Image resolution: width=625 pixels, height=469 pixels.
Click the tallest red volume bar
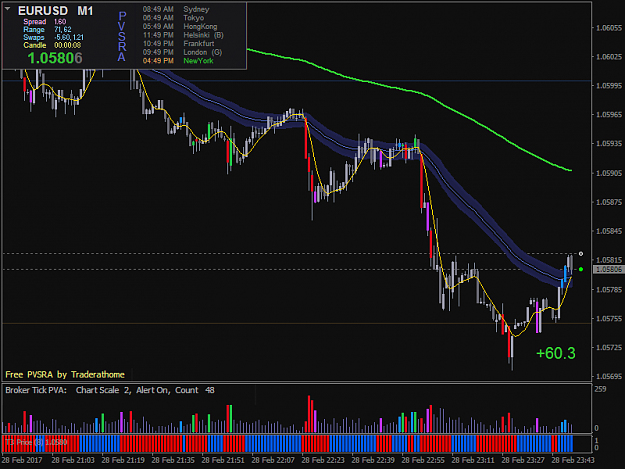[309, 414]
